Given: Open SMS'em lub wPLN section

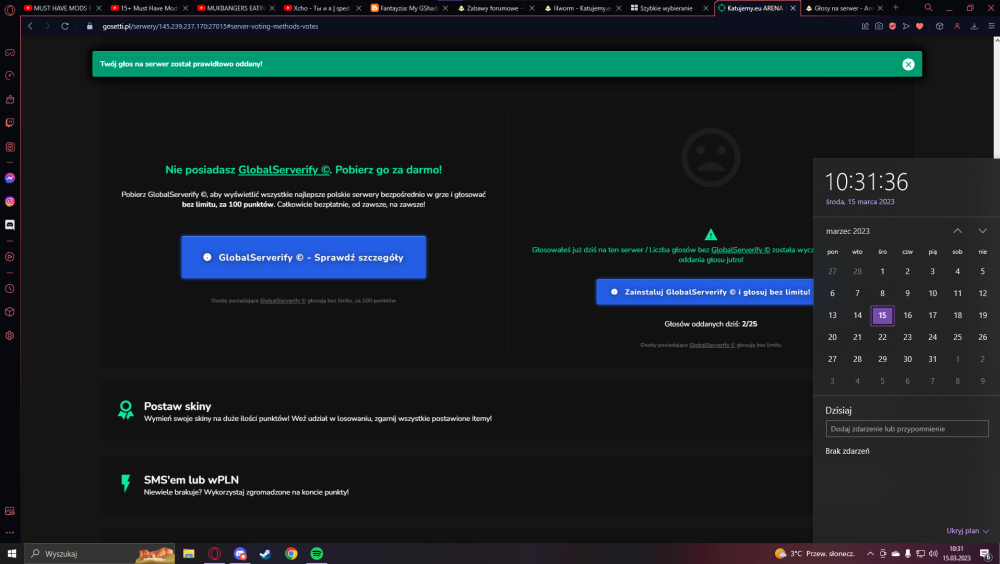Looking at the screenshot, I should click(456, 485).
